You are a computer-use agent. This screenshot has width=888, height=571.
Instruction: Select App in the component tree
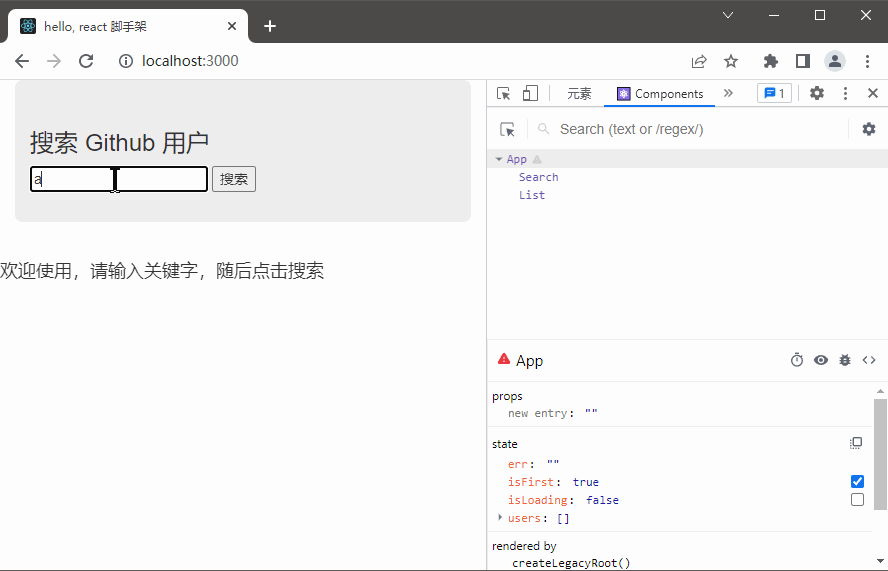coord(516,159)
